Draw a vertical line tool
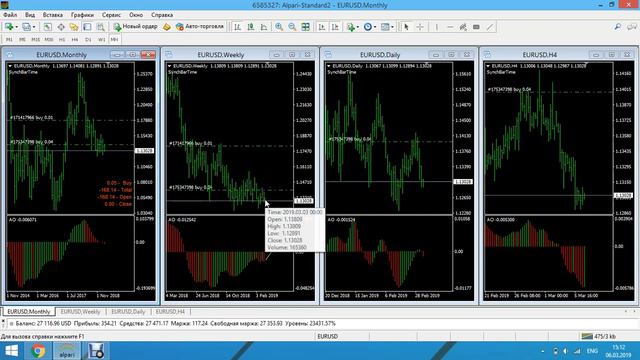640x360 pixels. [436, 27]
